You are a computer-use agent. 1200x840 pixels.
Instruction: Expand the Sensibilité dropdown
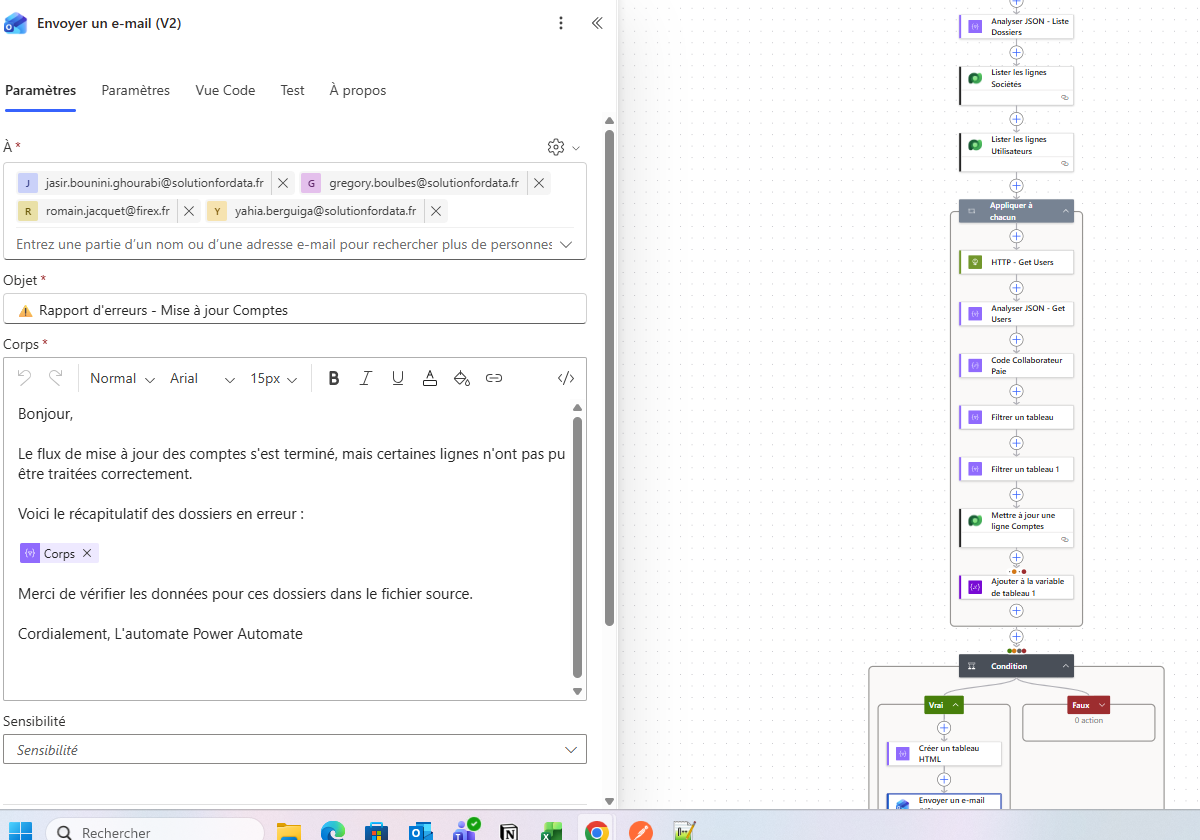[571, 749]
